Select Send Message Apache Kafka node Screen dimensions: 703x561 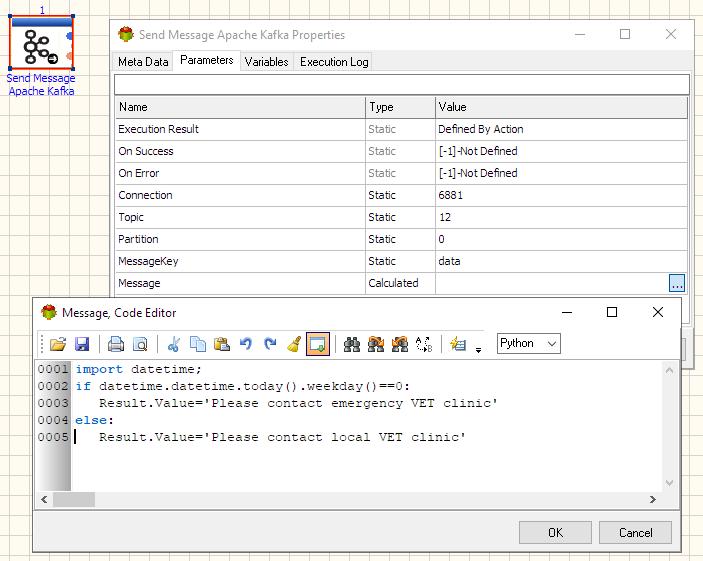pos(41,43)
